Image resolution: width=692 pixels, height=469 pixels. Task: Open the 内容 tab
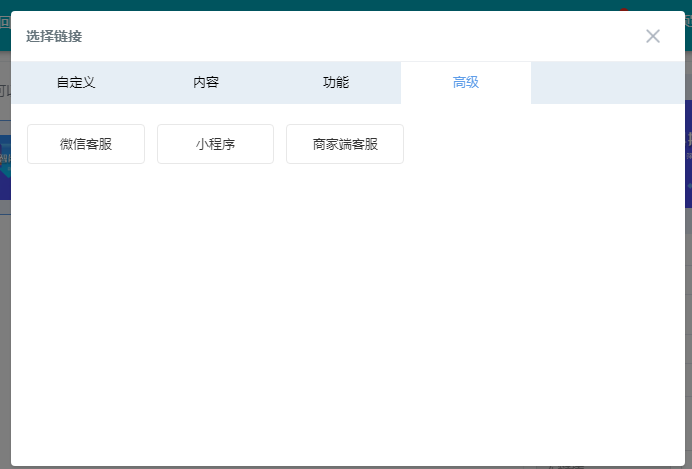[x=206, y=83]
